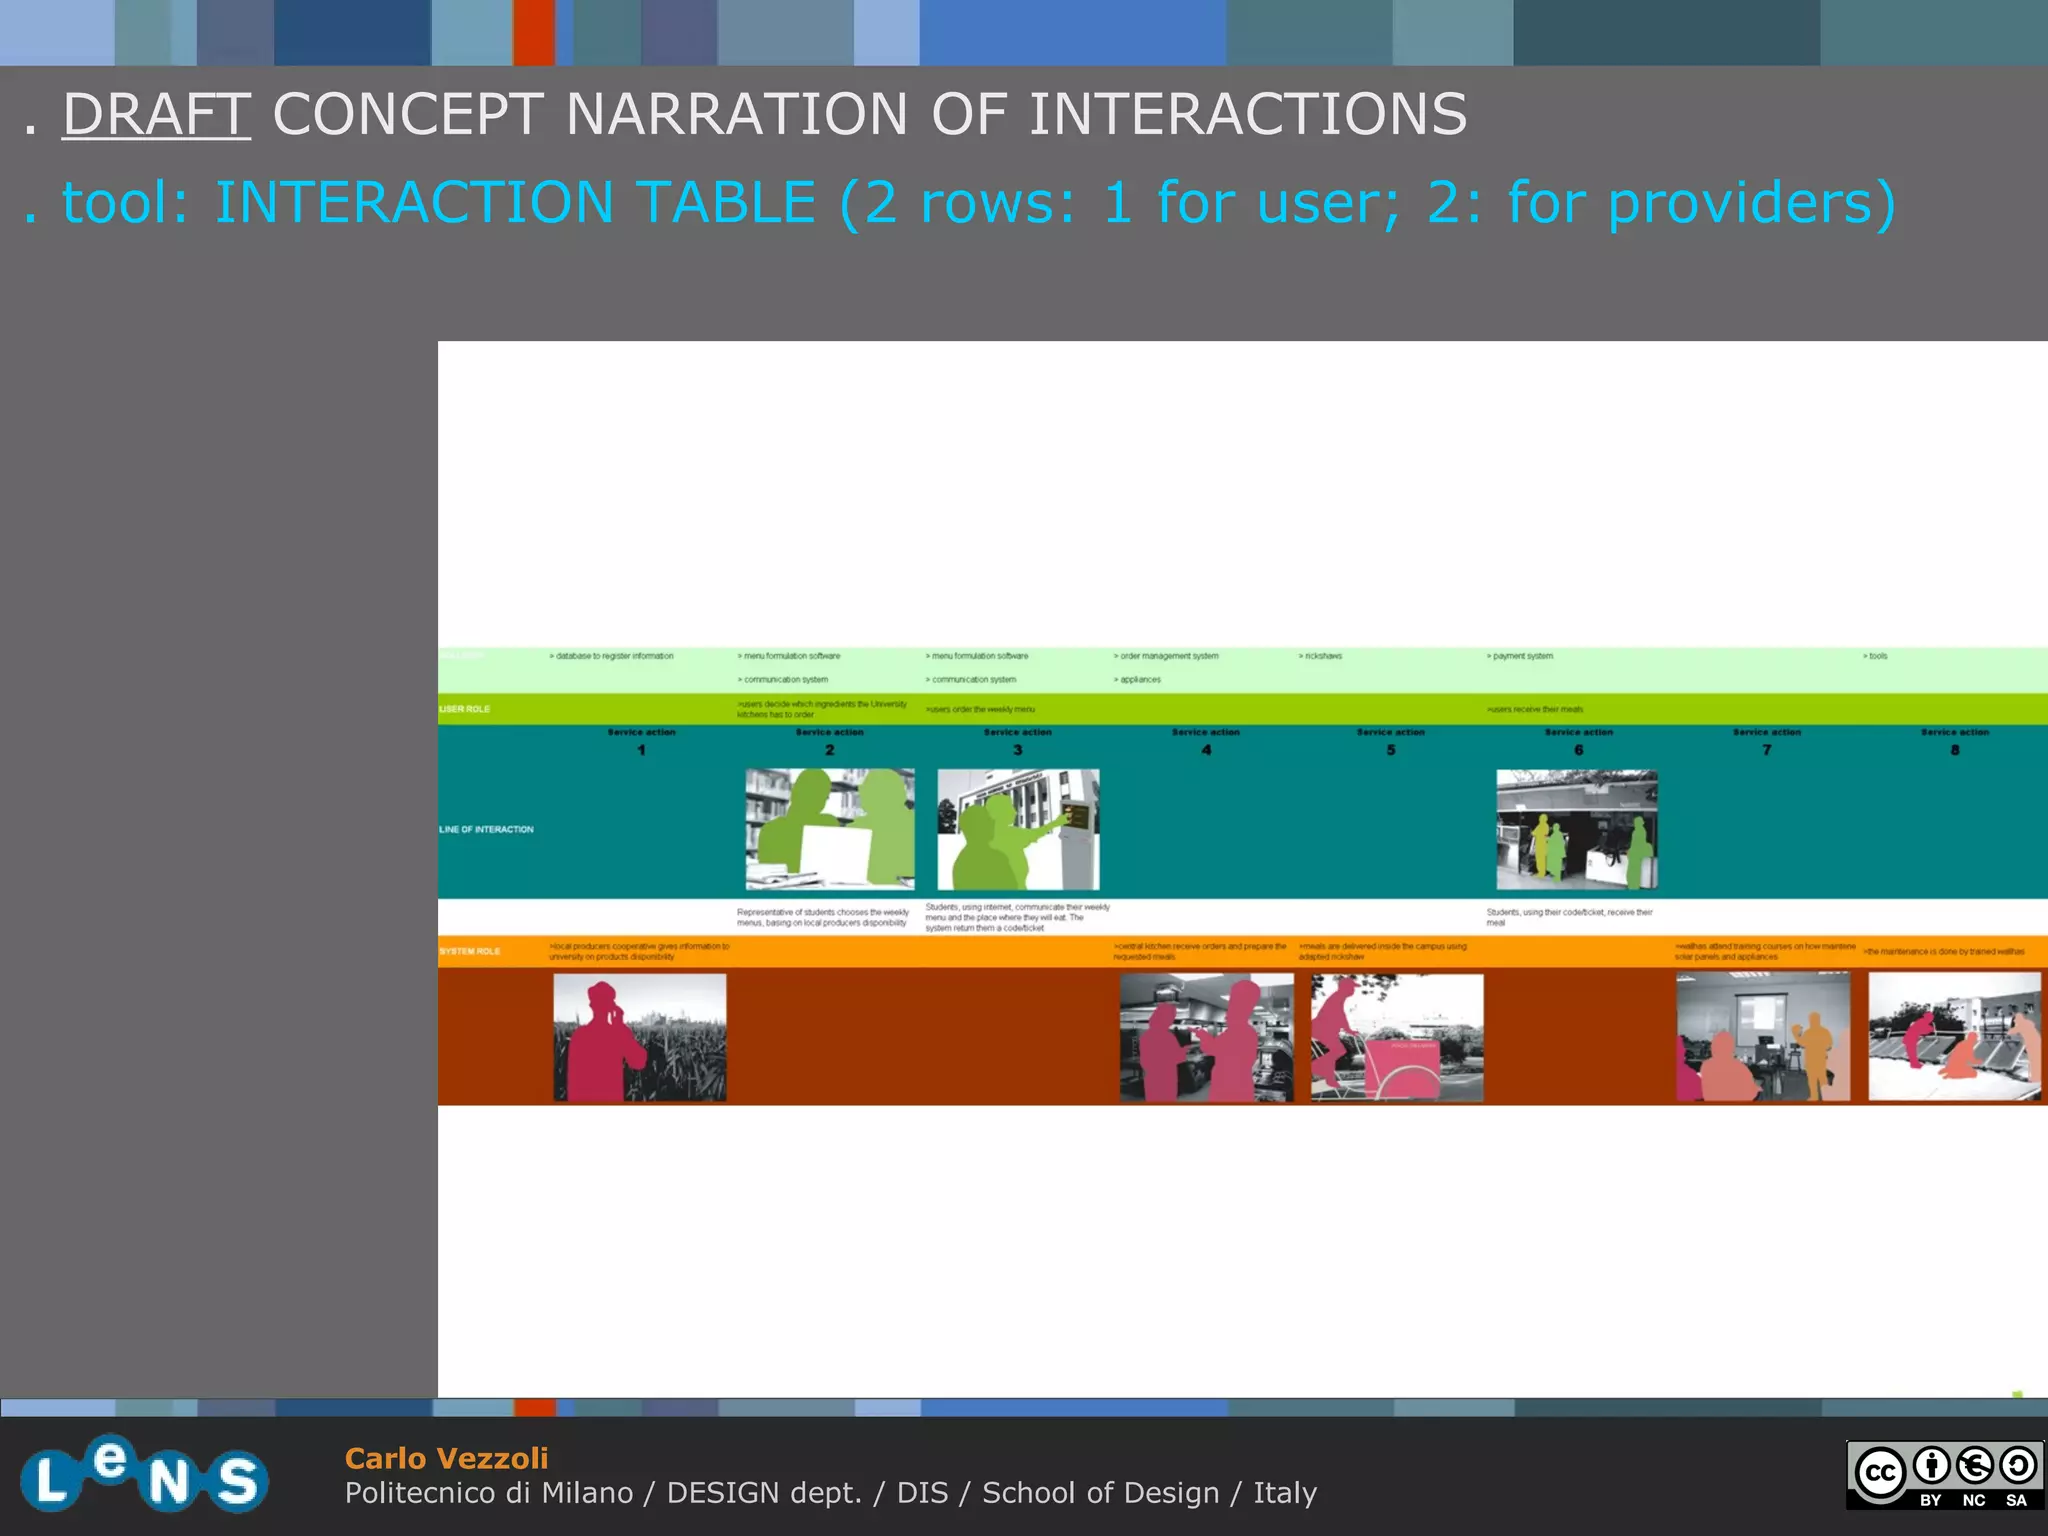The image size is (2048, 1536).
Task: Click '>meals are delivered inside the campus' text
Action: [x=1383, y=951]
